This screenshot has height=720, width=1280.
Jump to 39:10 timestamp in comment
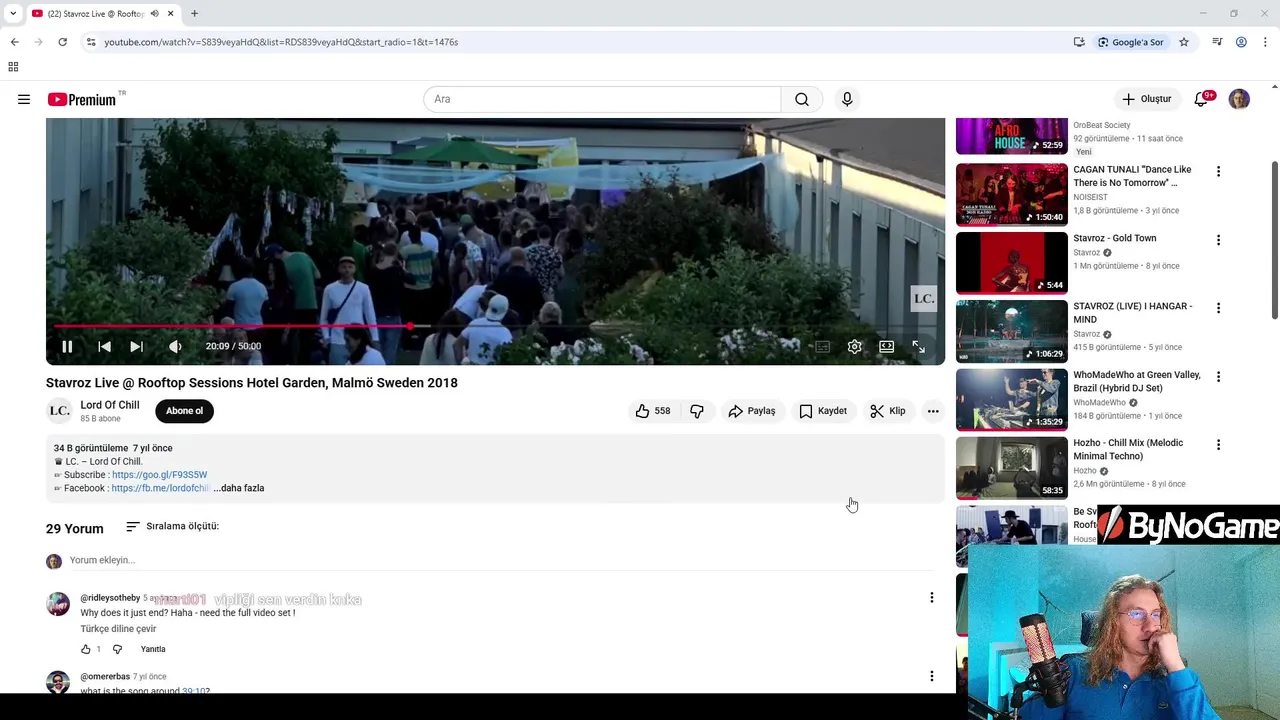195,690
